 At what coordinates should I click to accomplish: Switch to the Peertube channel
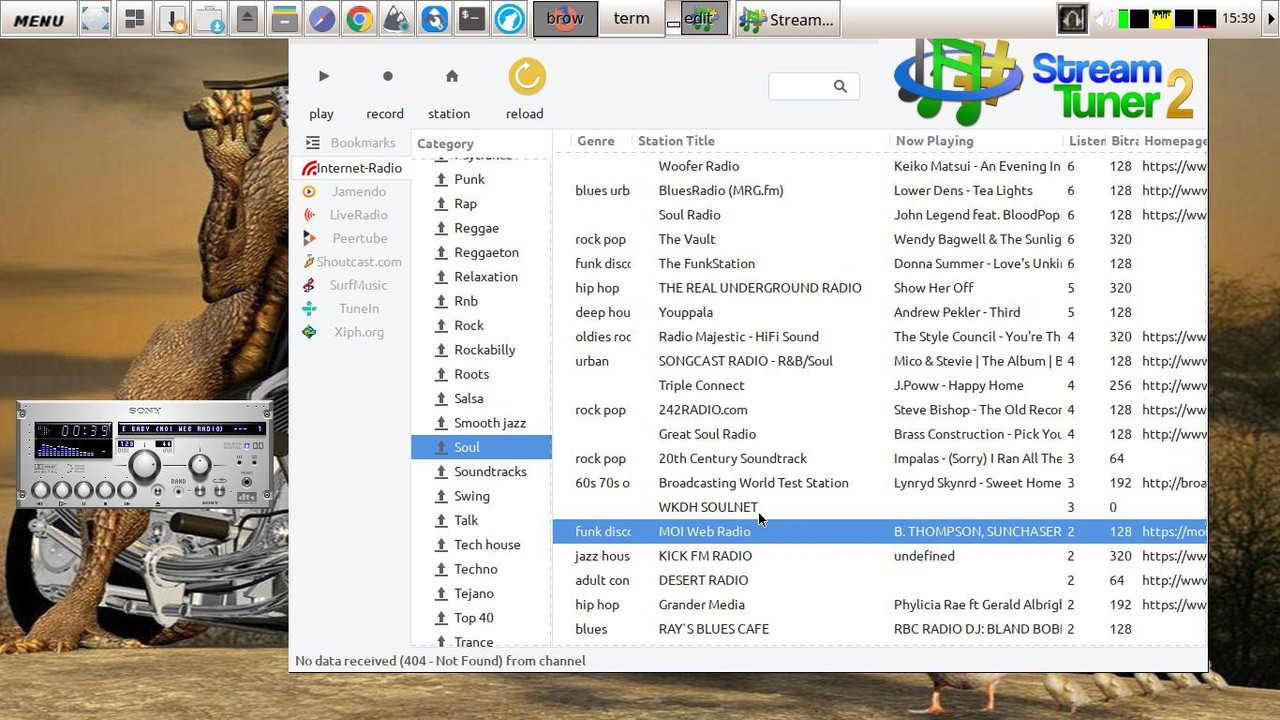click(350, 238)
